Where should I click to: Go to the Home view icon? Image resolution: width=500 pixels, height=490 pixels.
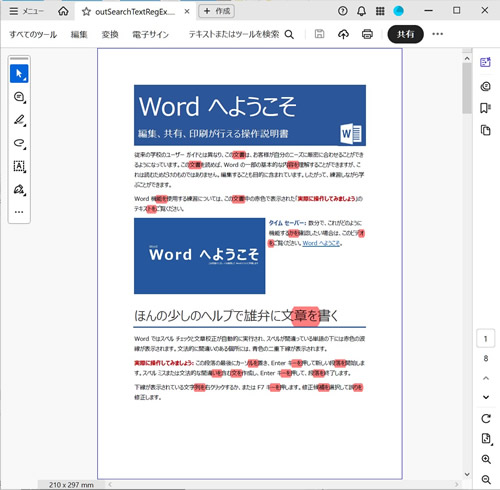coord(63,11)
